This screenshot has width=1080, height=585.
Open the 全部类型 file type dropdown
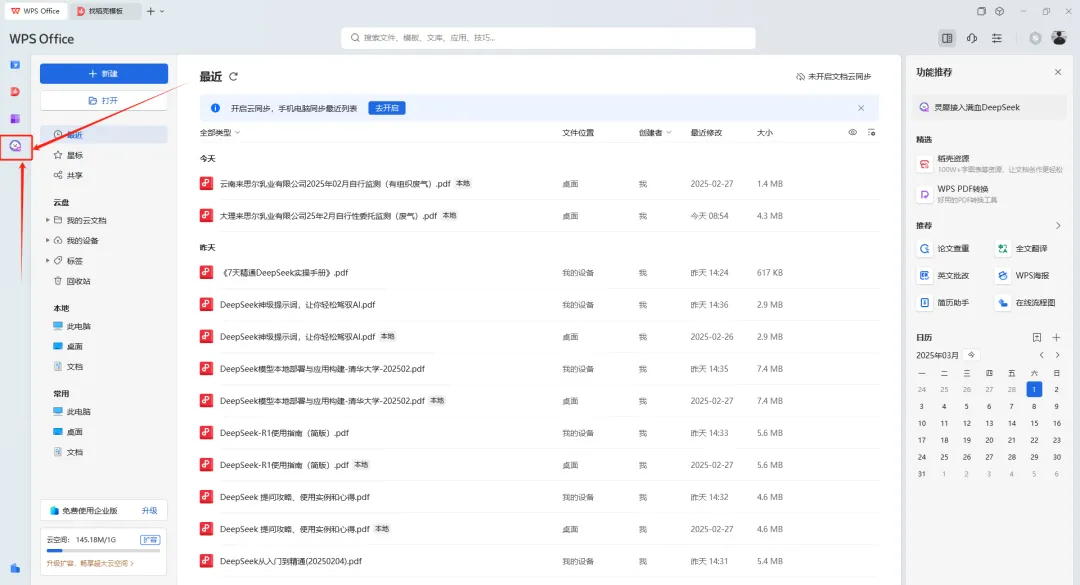tap(220, 132)
